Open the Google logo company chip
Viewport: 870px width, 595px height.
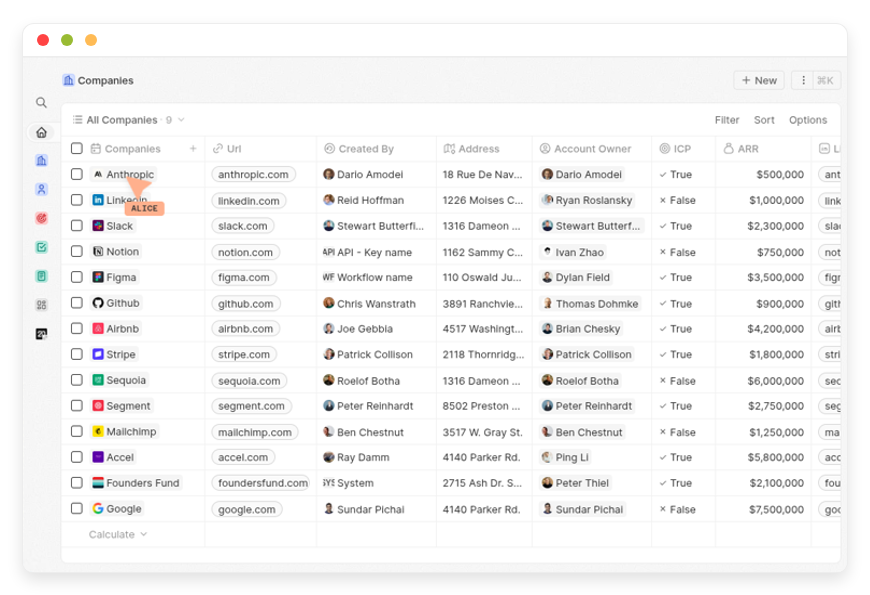click(117, 508)
